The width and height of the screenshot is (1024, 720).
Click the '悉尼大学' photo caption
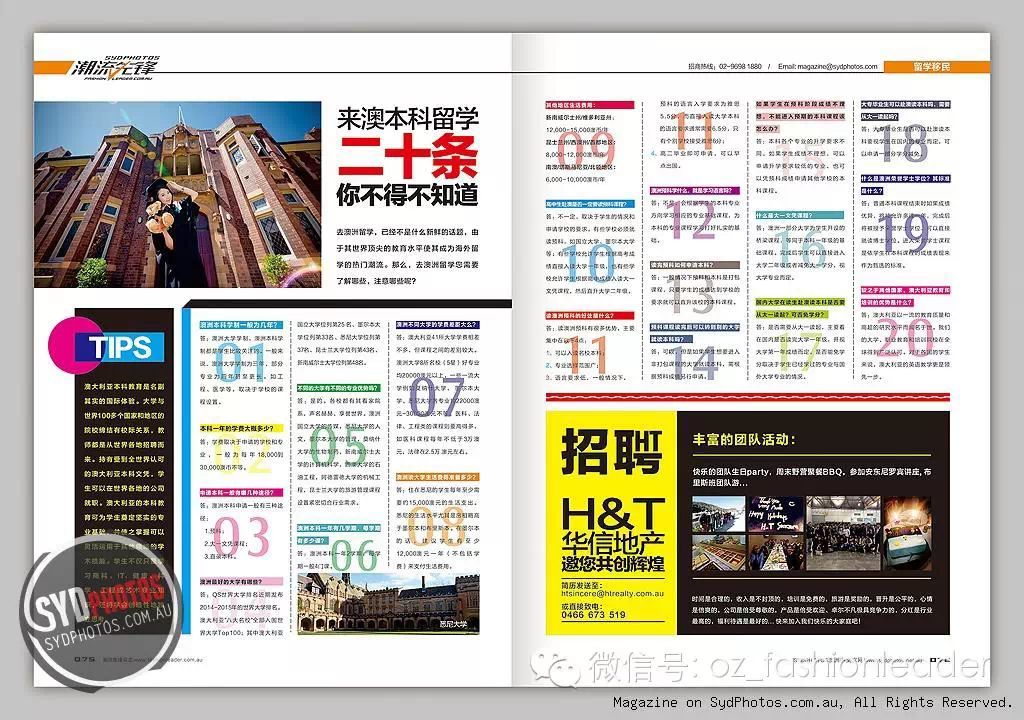click(x=453, y=624)
